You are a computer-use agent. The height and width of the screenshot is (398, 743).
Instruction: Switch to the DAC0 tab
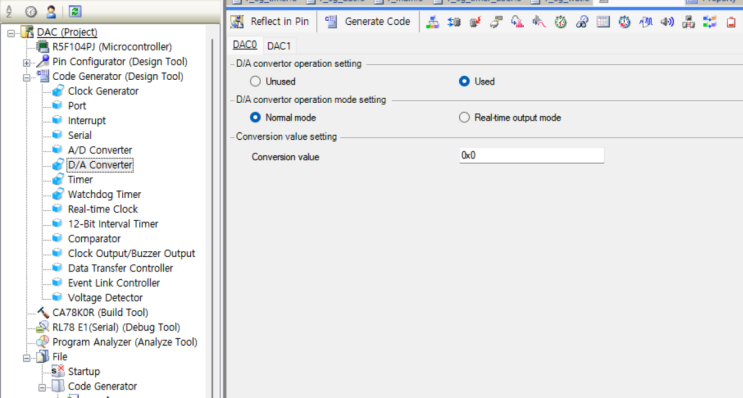tap(245, 45)
